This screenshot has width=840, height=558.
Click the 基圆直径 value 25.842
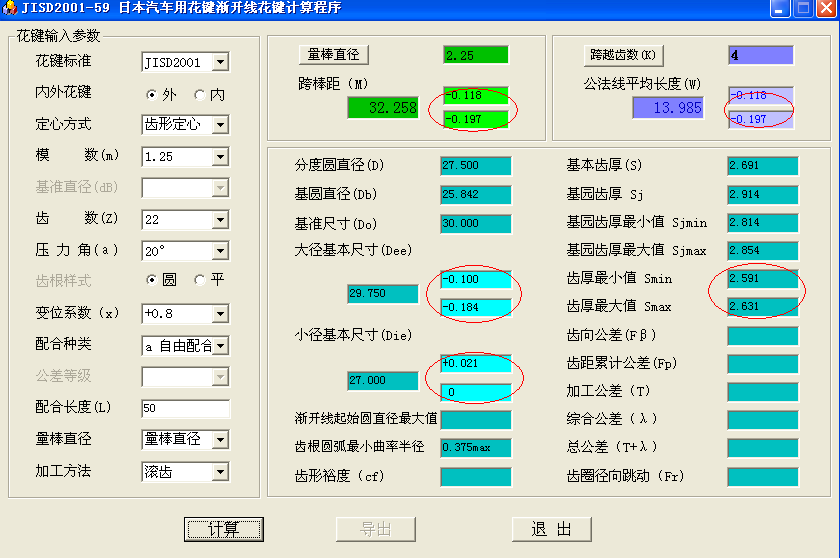tap(476, 194)
